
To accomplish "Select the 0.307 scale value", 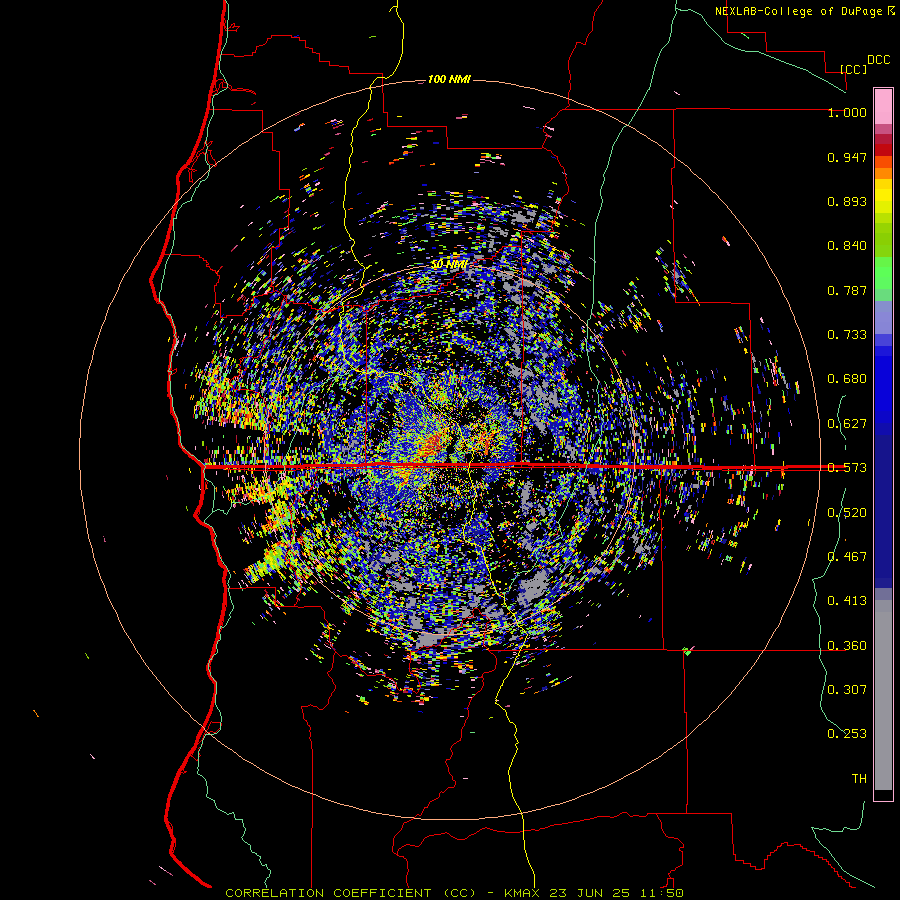I will point(847,689).
